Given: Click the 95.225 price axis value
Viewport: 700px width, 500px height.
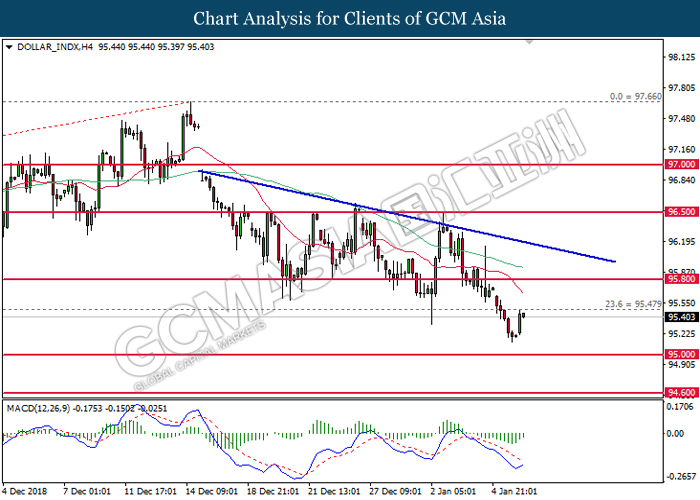Looking at the screenshot, I should (681, 334).
